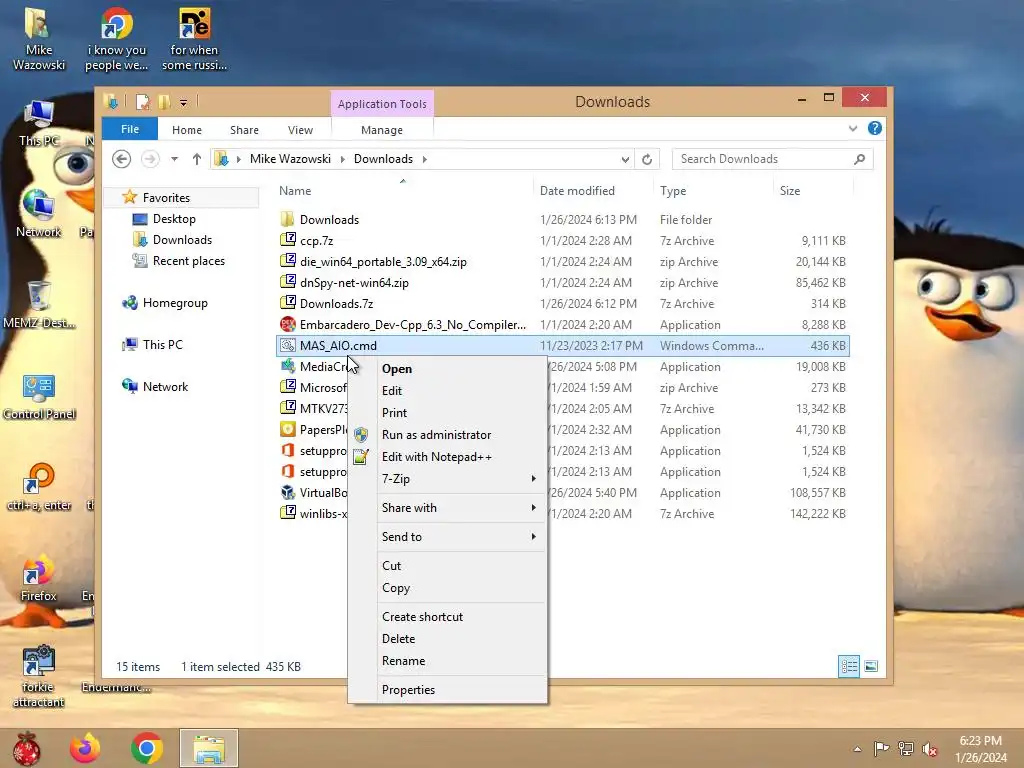Choose Edit in context menu
This screenshot has height=768, width=1024.
(447, 391)
